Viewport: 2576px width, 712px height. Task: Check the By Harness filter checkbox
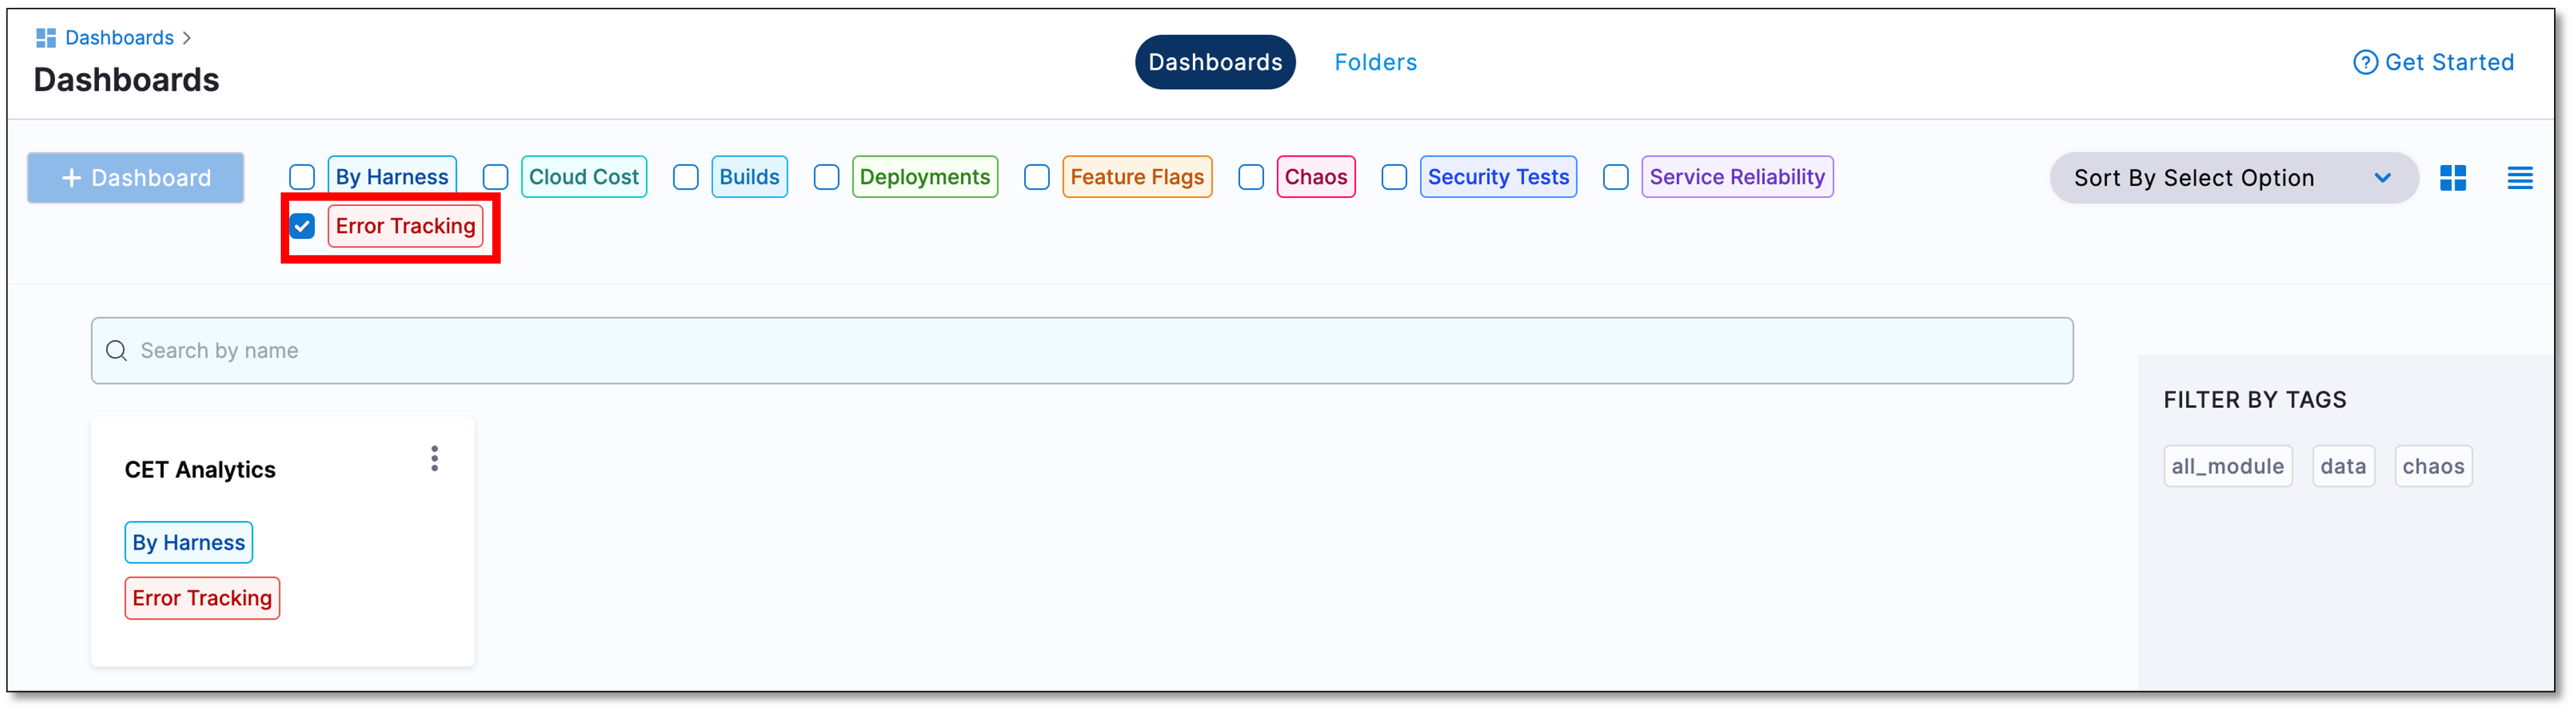tap(302, 177)
